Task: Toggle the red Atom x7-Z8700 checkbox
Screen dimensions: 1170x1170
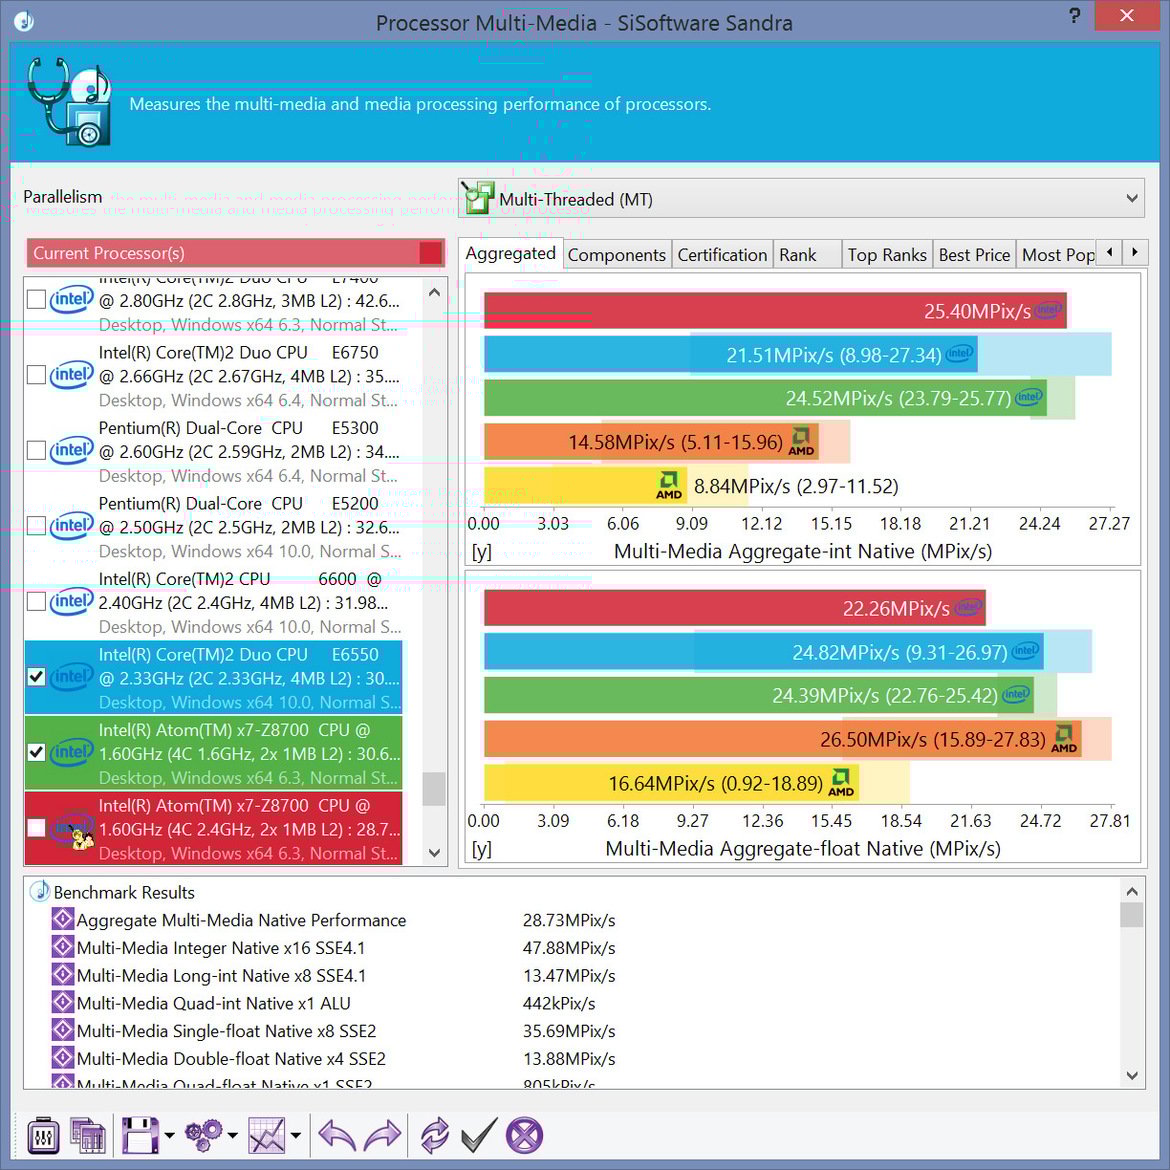Action: (x=36, y=828)
